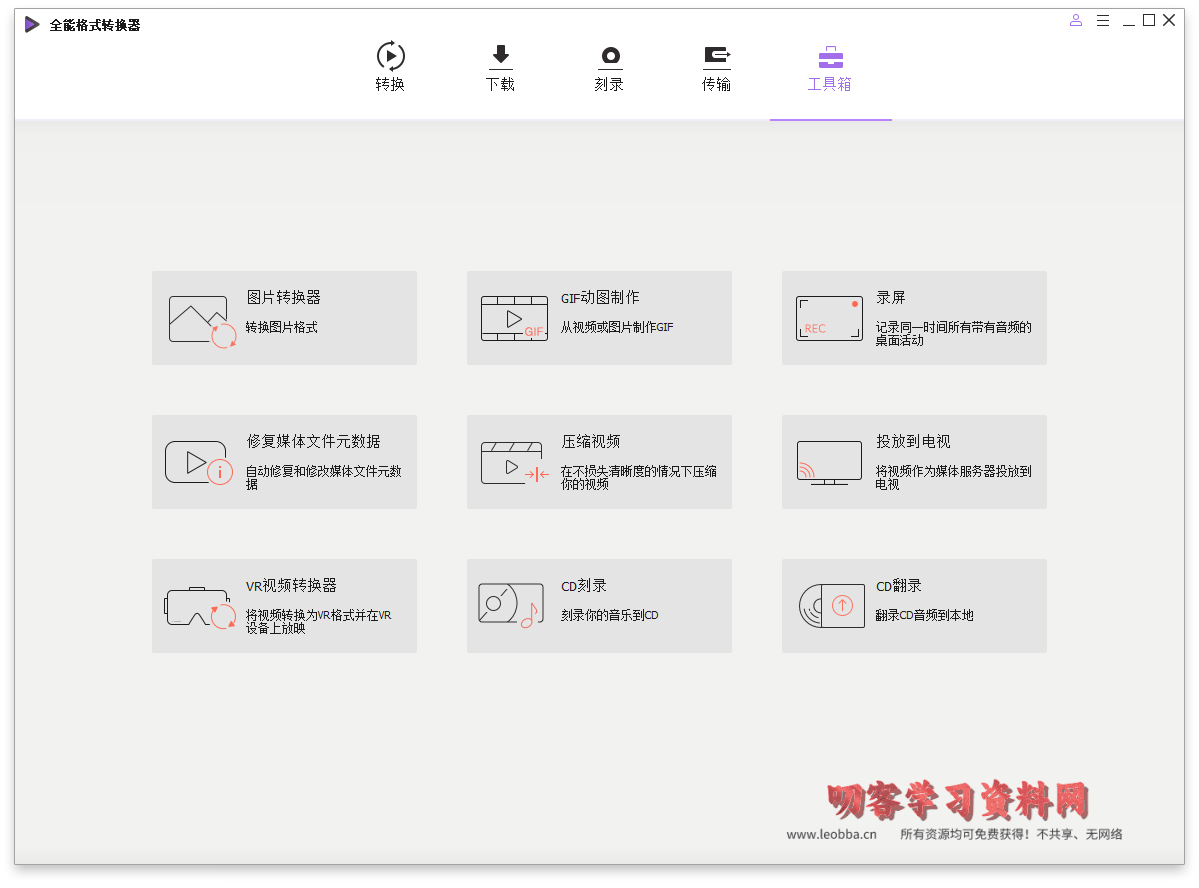Click the 录屏 REC screen recorder icon
1199x888 pixels.
pyautogui.click(x=829, y=318)
